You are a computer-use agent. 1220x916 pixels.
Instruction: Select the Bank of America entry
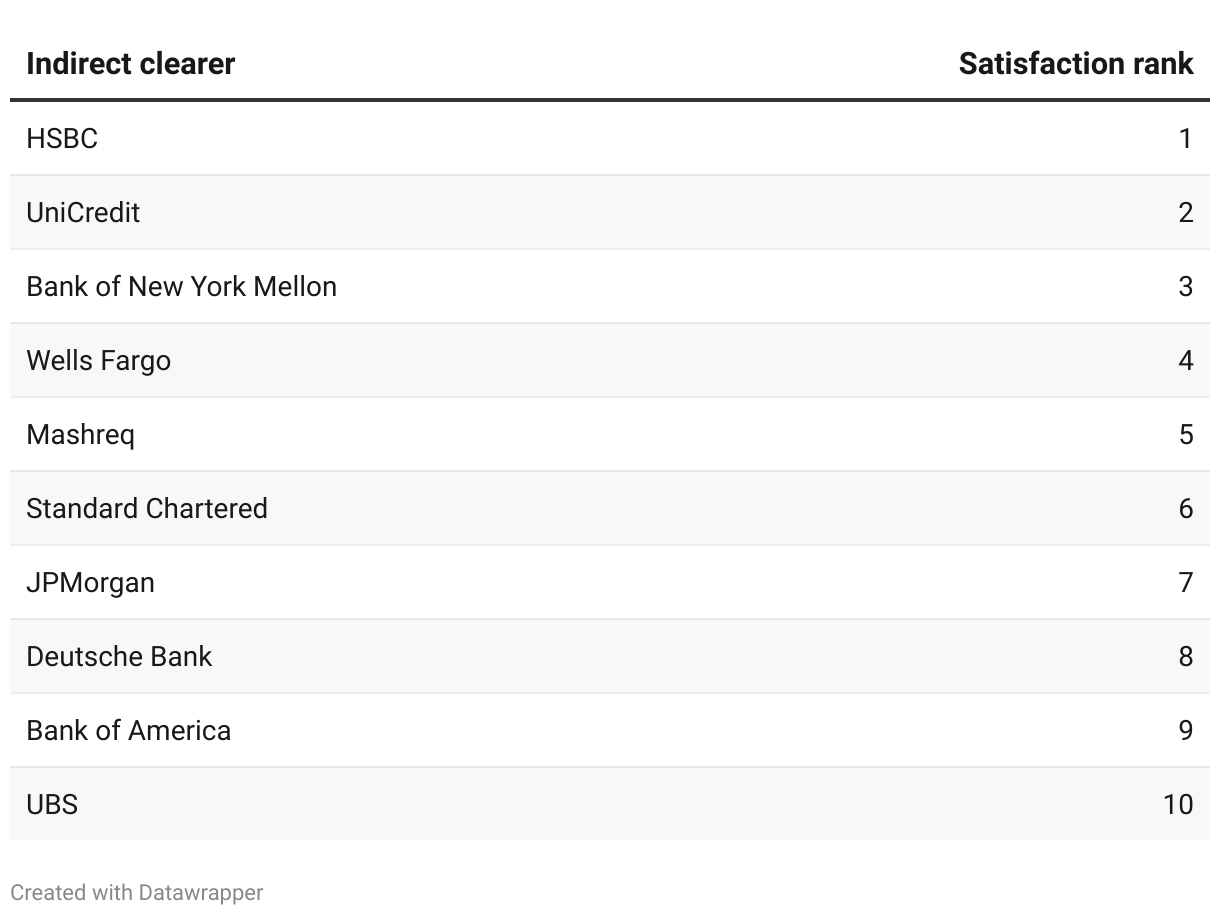click(x=128, y=730)
